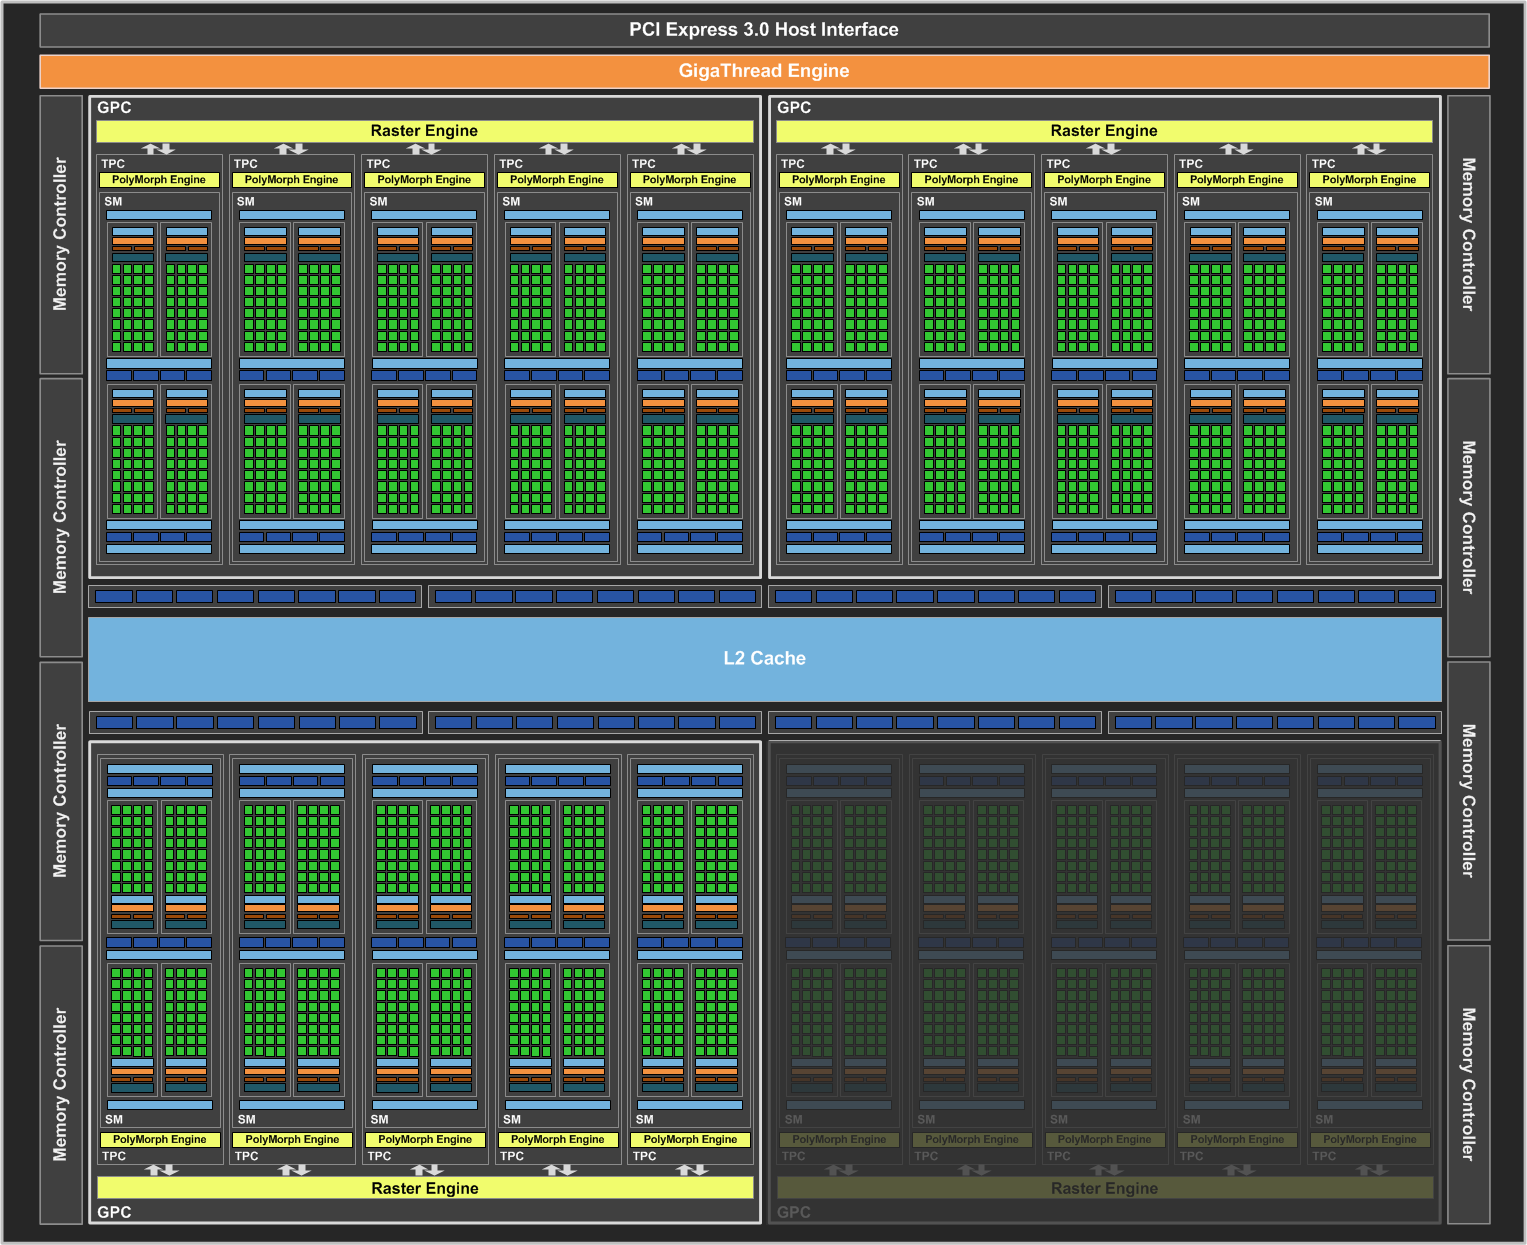Select the bottommost Memory Controller on right side
The width and height of the screenshot is (1527, 1245).
coord(1467,1084)
